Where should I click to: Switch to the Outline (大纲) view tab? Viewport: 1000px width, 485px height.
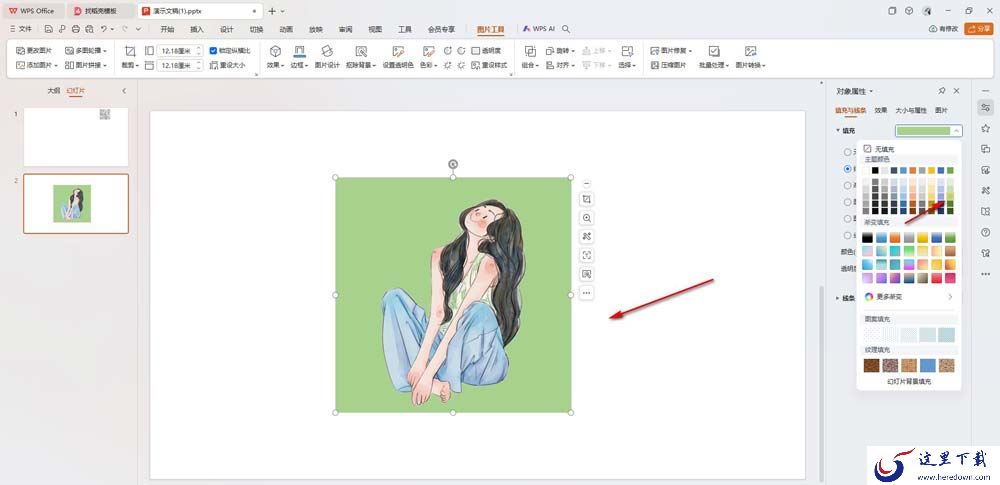click(54, 91)
